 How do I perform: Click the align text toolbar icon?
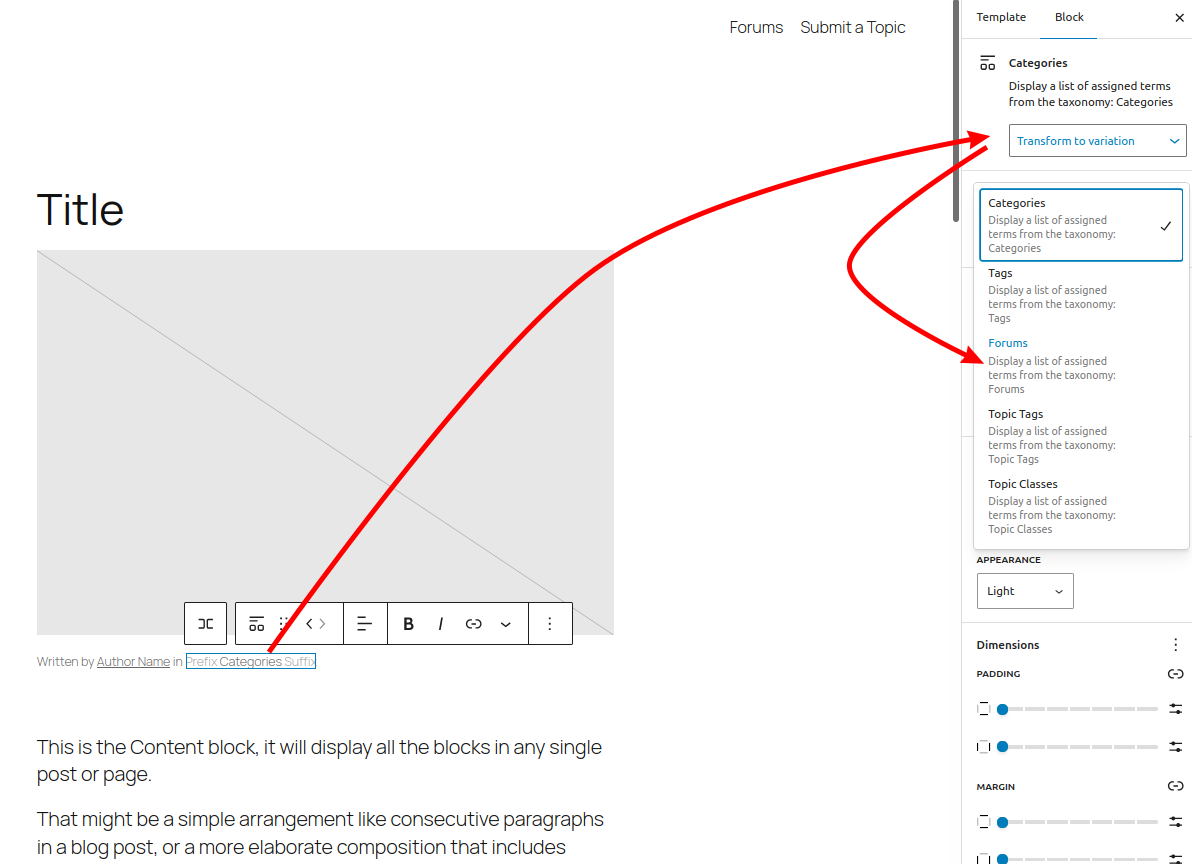pyautogui.click(x=365, y=624)
